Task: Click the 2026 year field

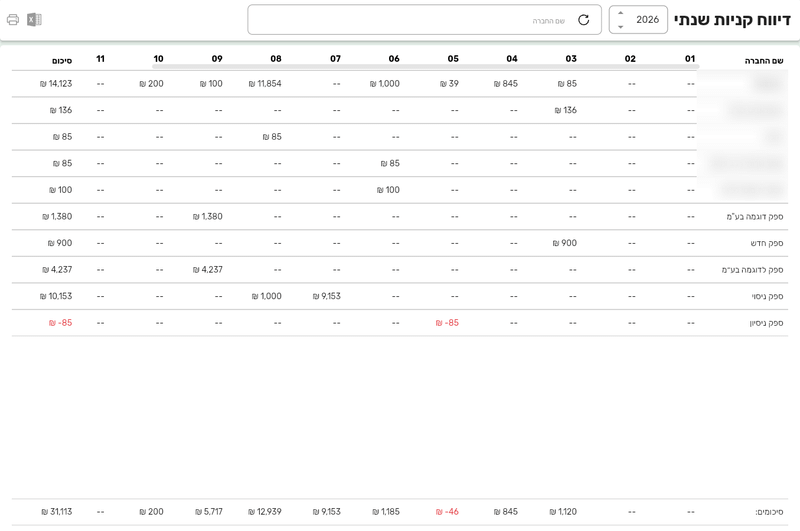Action: (x=638, y=20)
